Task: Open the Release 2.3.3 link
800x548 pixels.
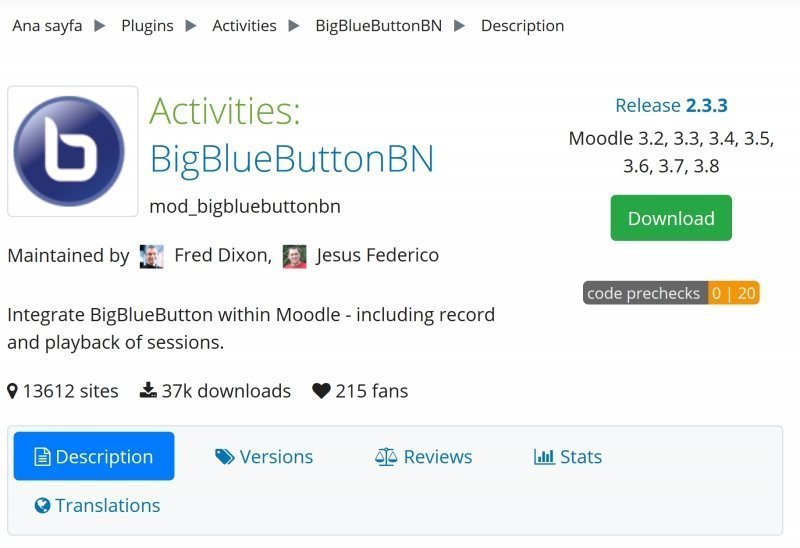Action: point(671,105)
